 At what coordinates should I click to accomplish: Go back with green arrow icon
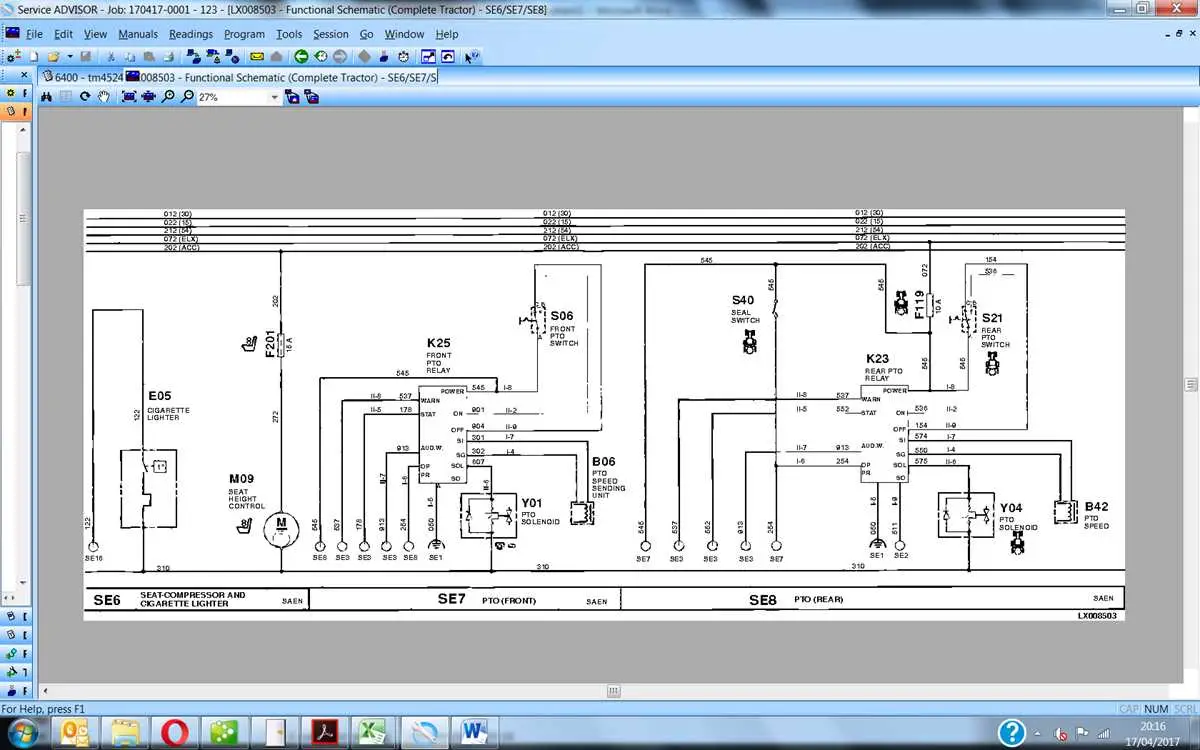click(x=300, y=56)
